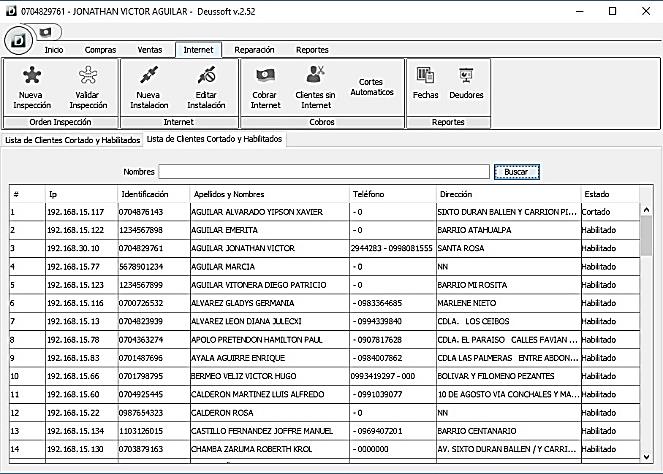Go to the Reportes tab
The width and height of the screenshot is (663, 474).
click(x=312, y=49)
